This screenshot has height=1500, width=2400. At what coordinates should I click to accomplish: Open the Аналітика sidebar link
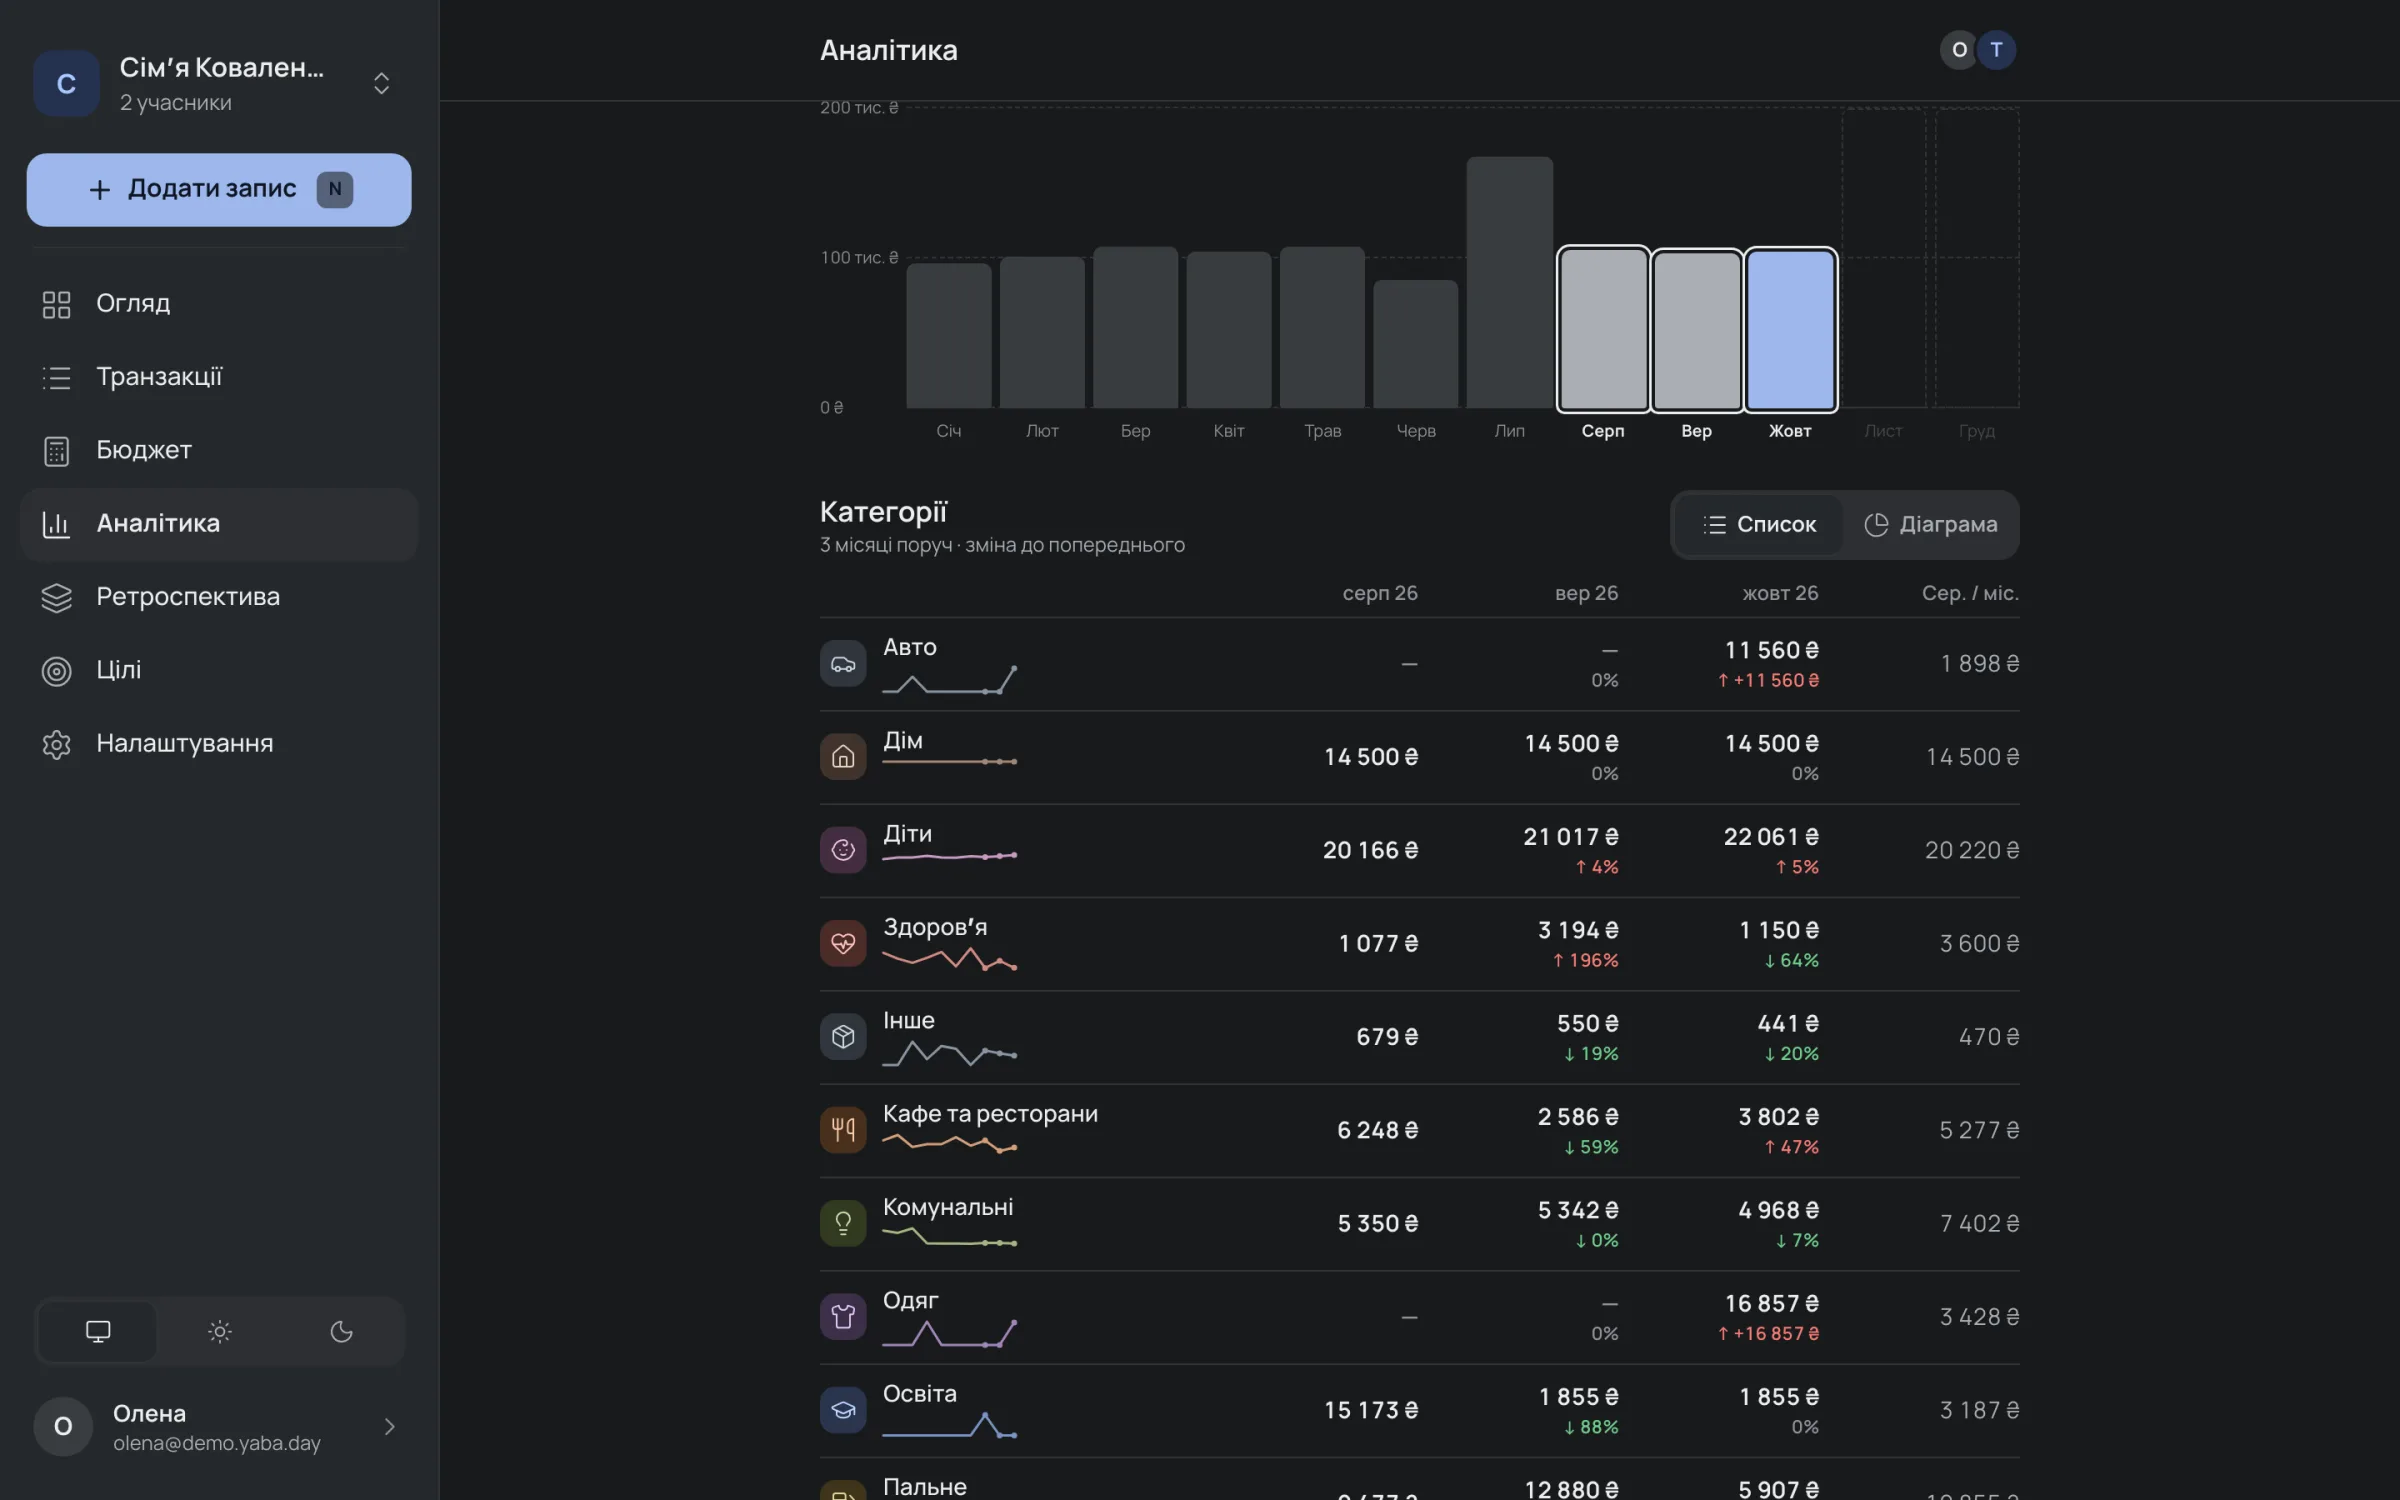point(219,524)
